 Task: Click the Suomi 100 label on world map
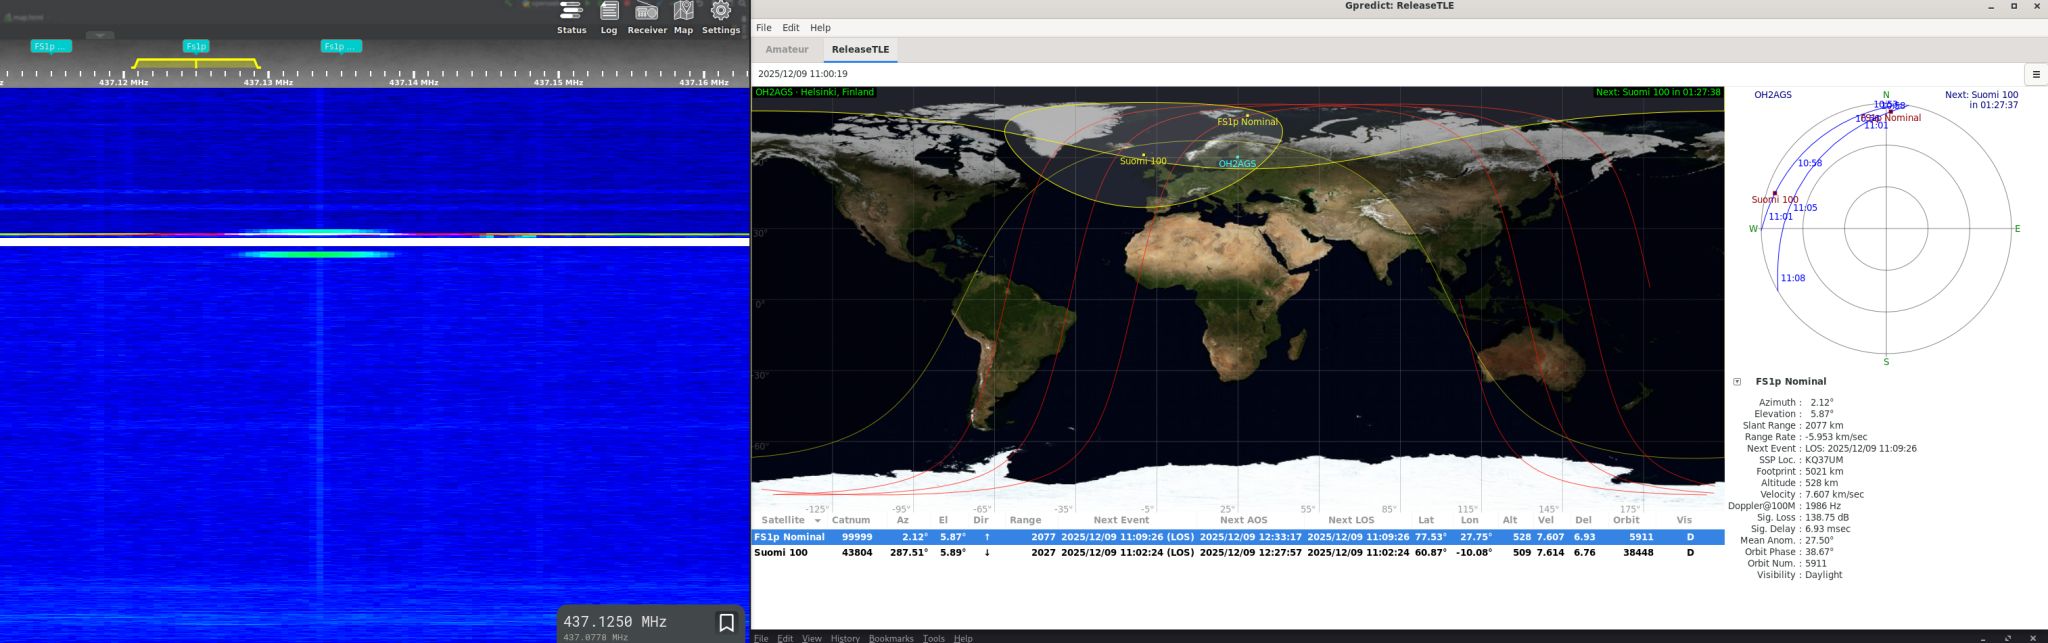pyautogui.click(x=1143, y=161)
